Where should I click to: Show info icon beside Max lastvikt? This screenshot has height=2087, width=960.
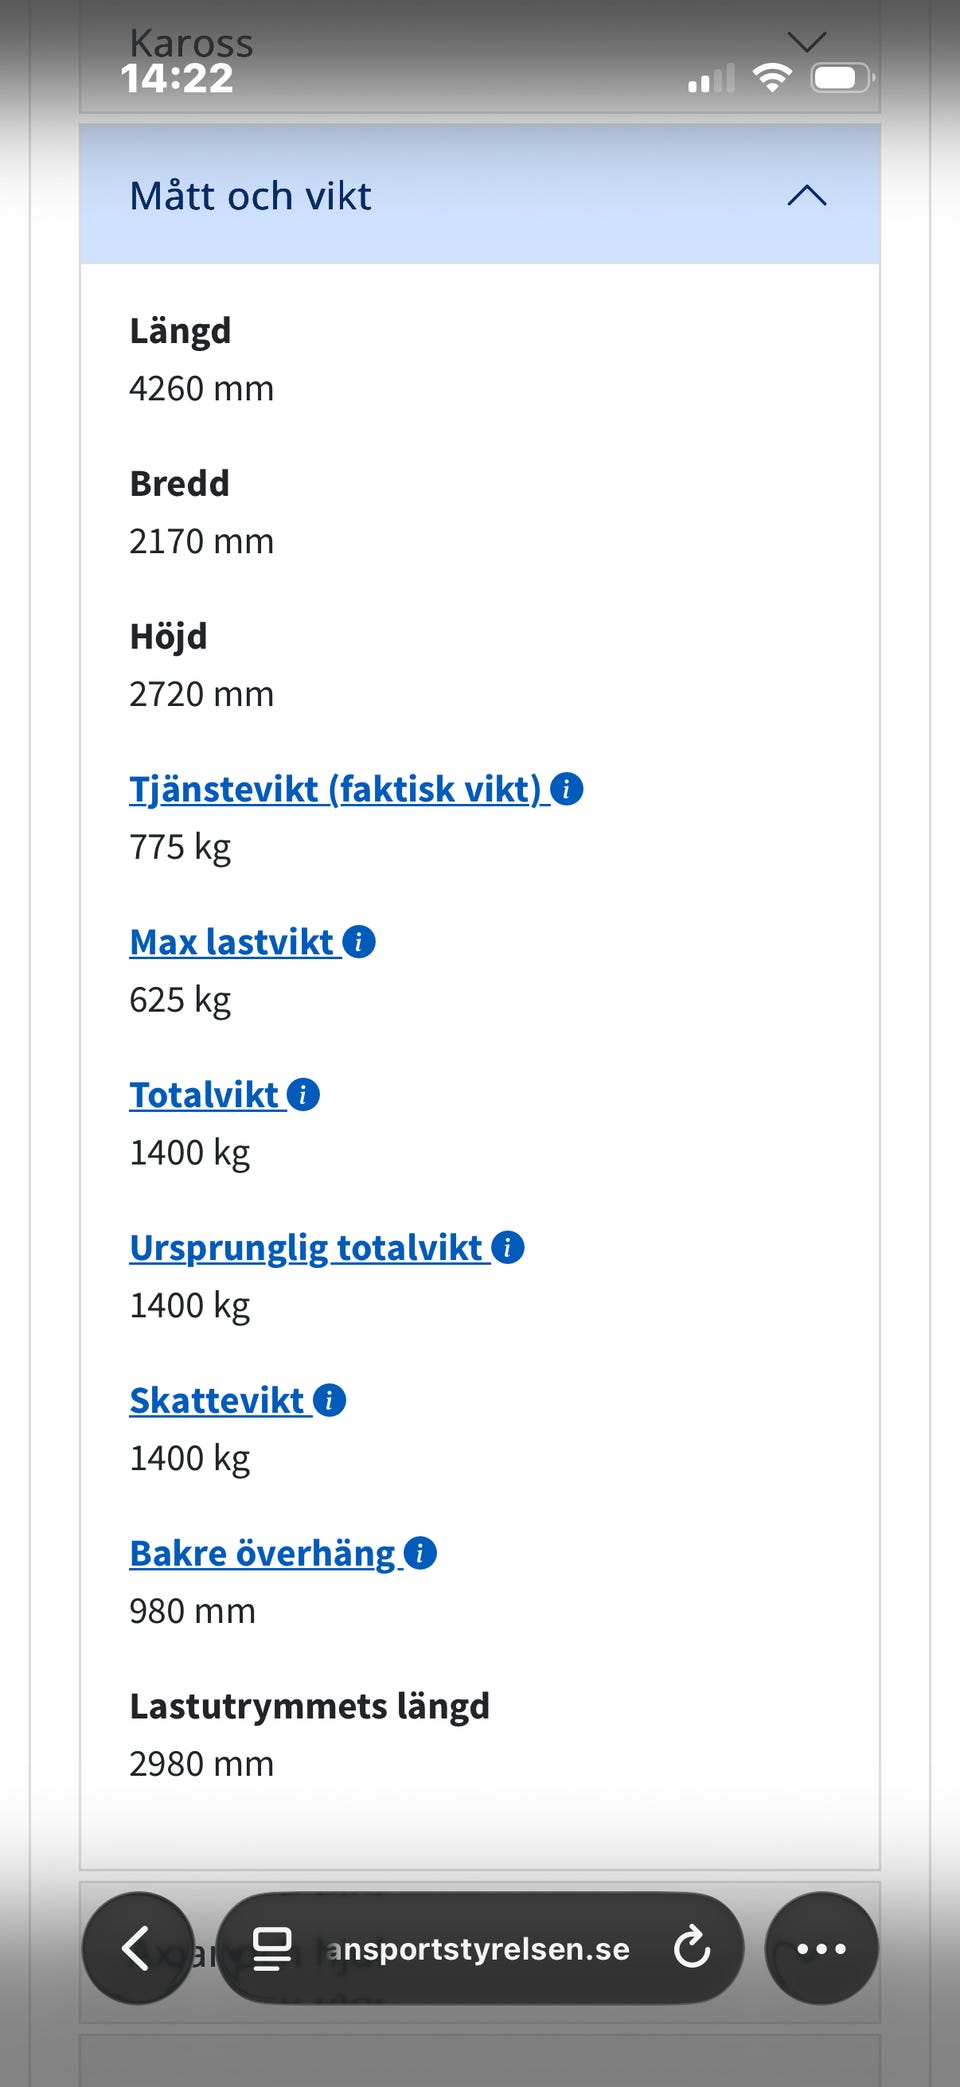359,942
